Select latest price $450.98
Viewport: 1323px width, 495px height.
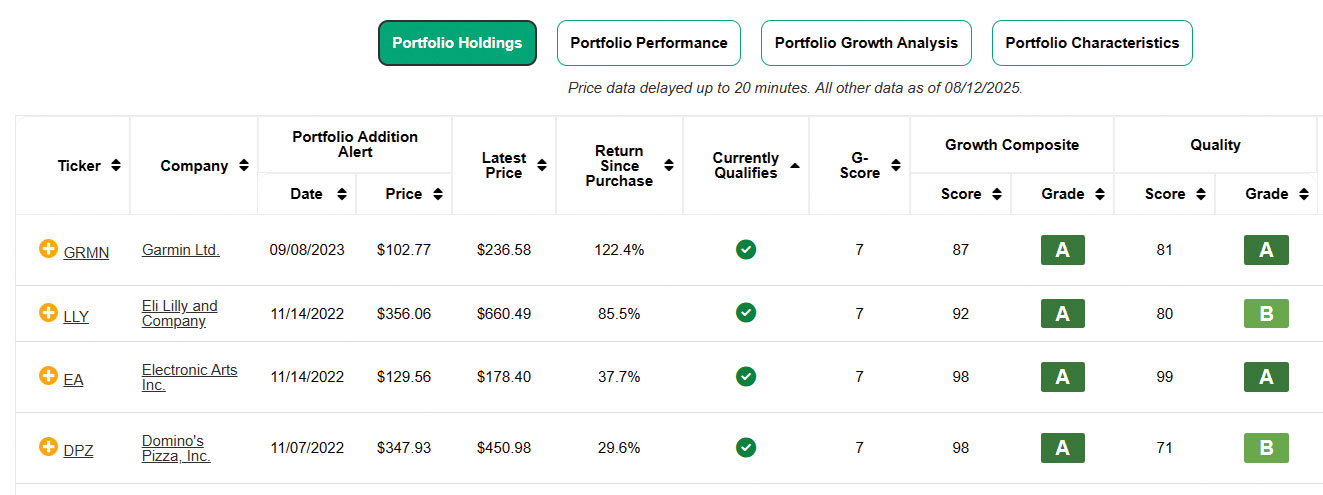tap(504, 448)
